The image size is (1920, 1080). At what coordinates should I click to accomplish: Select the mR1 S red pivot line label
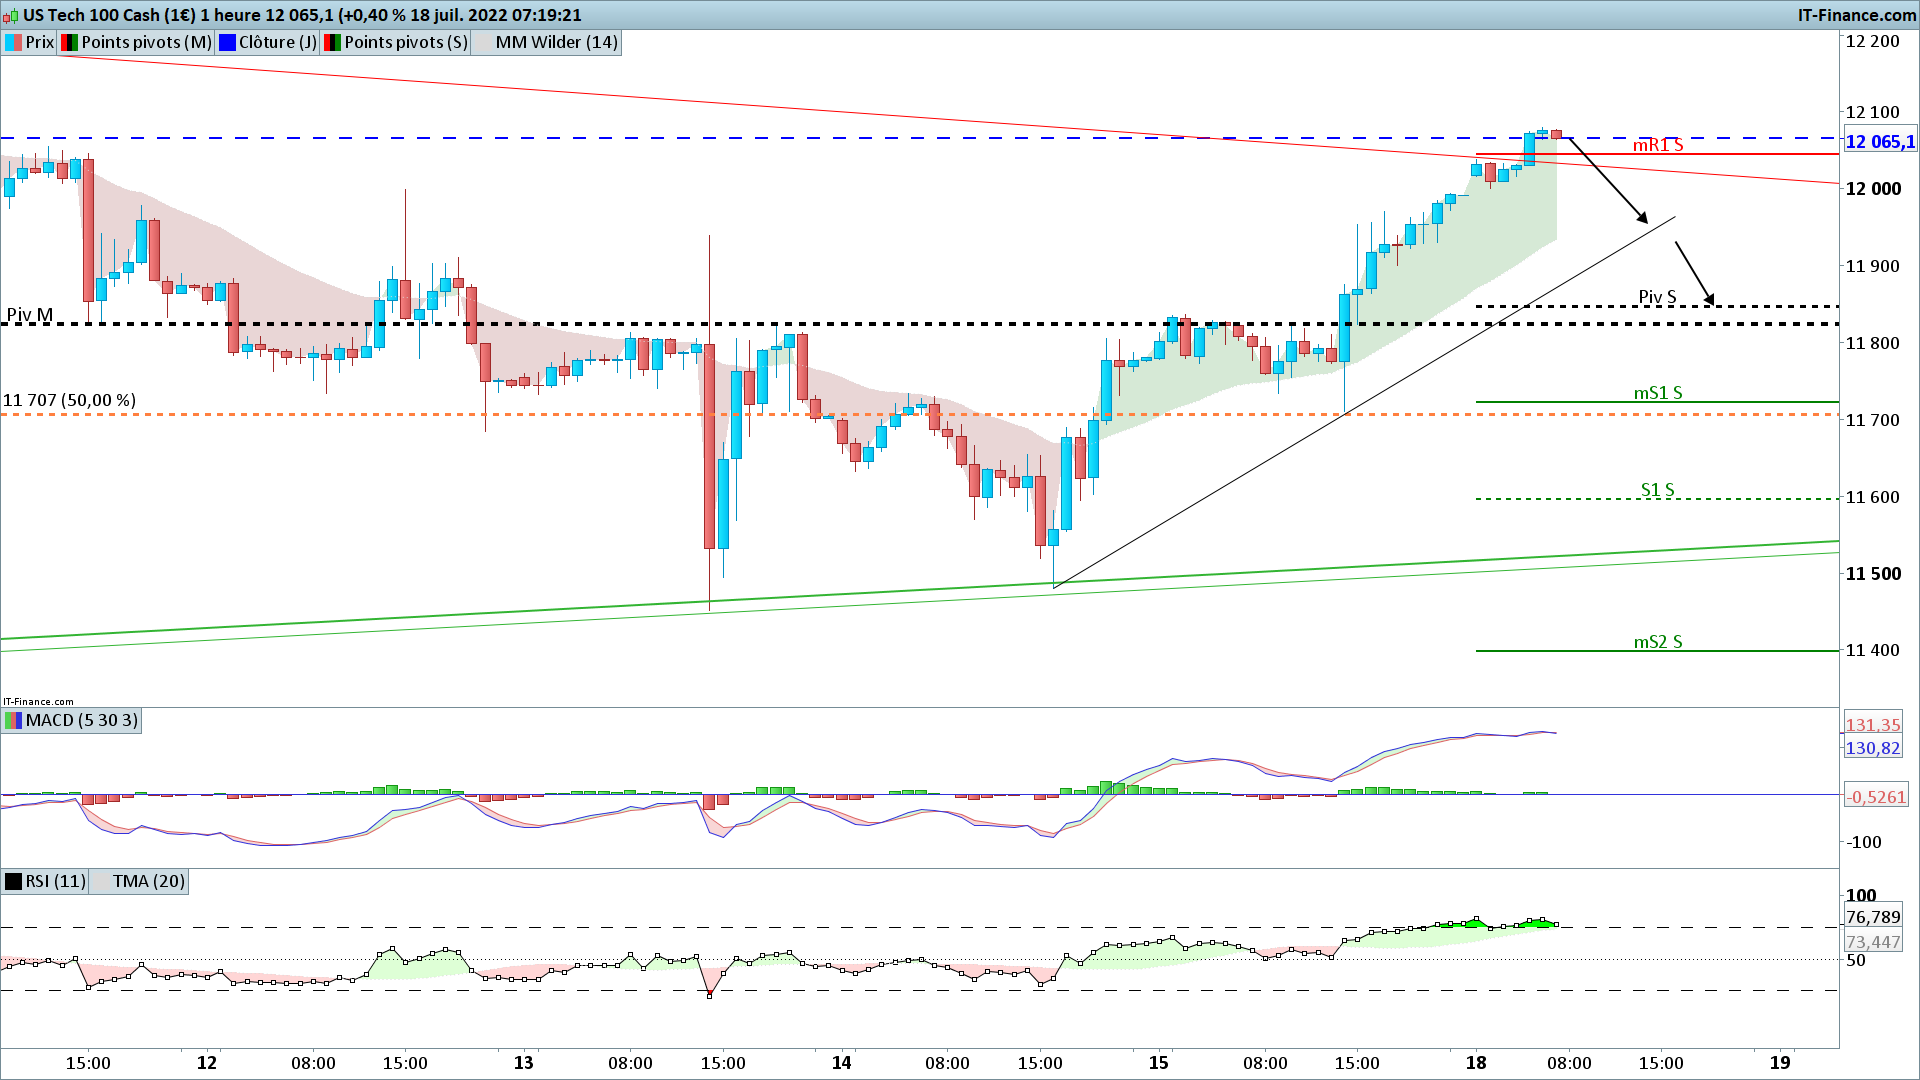click(1657, 145)
